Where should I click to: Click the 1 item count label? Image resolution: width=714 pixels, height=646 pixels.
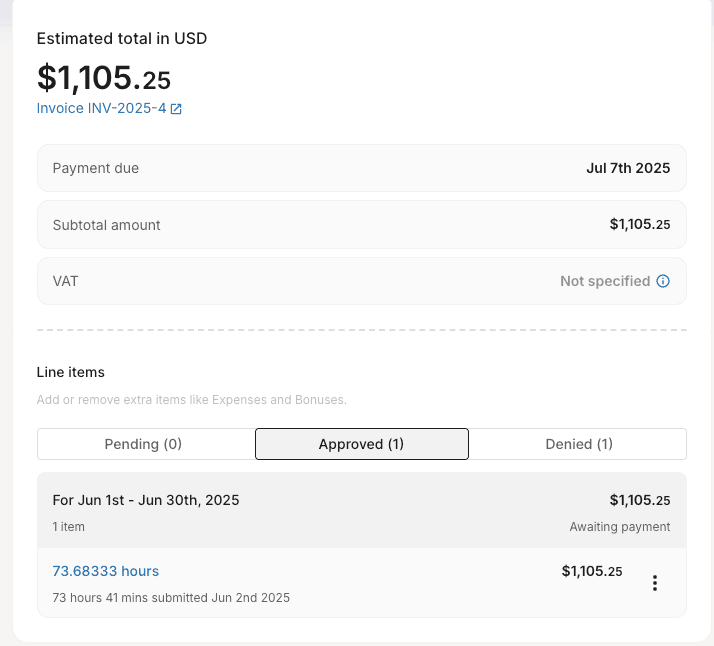coord(69,527)
